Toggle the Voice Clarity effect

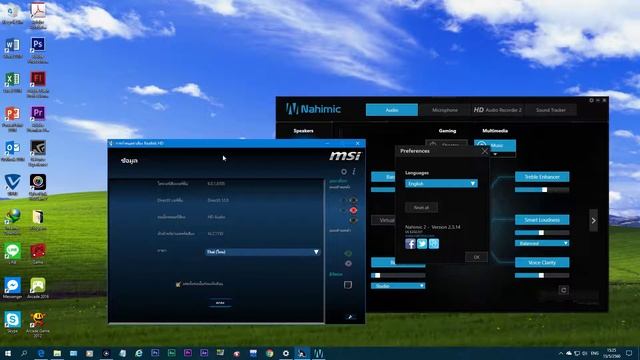click(542, 262)
